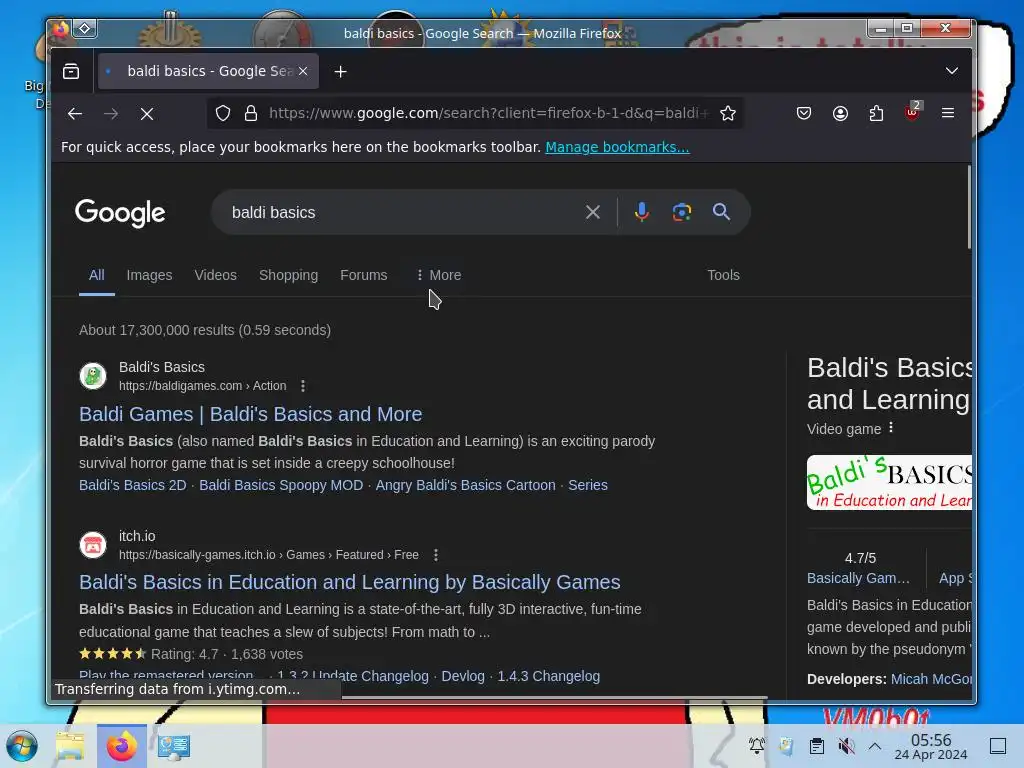Click into the Google search box

point(398,212)
